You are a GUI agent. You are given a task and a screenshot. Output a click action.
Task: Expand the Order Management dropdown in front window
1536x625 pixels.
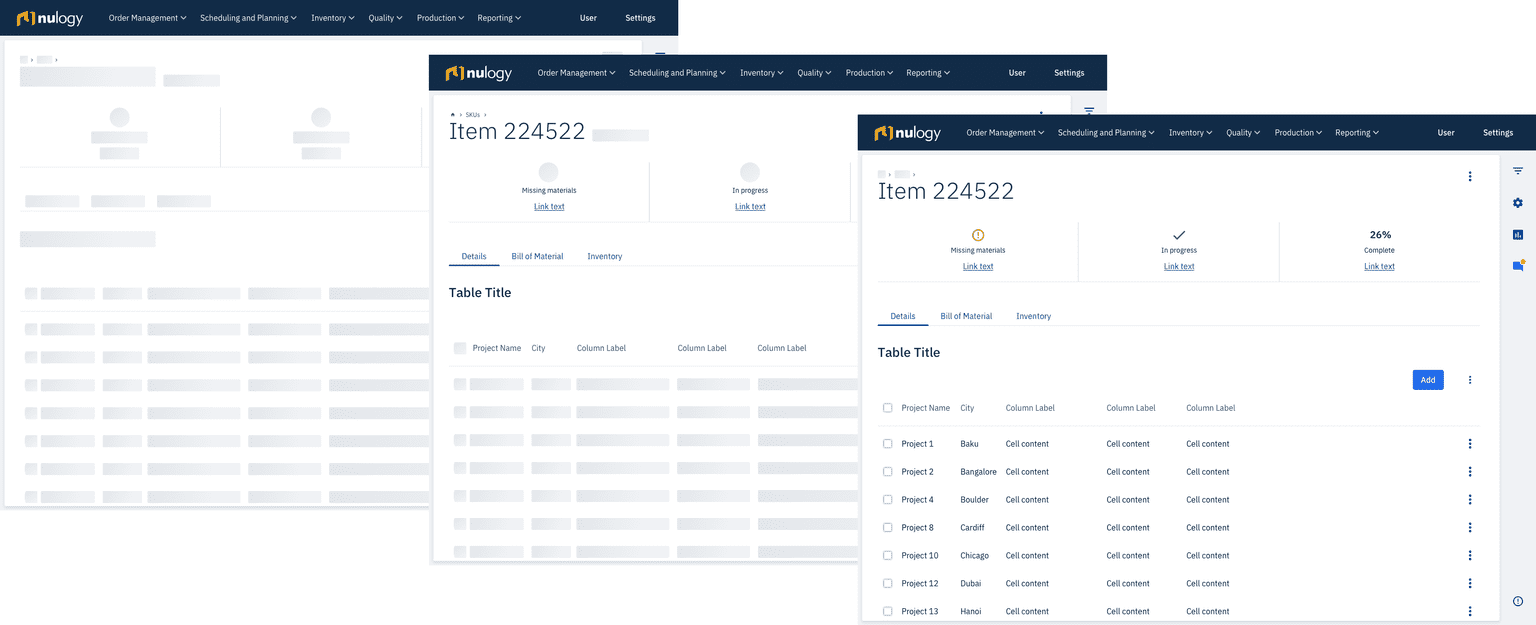pyautogui.click(x=1005, y=133)
